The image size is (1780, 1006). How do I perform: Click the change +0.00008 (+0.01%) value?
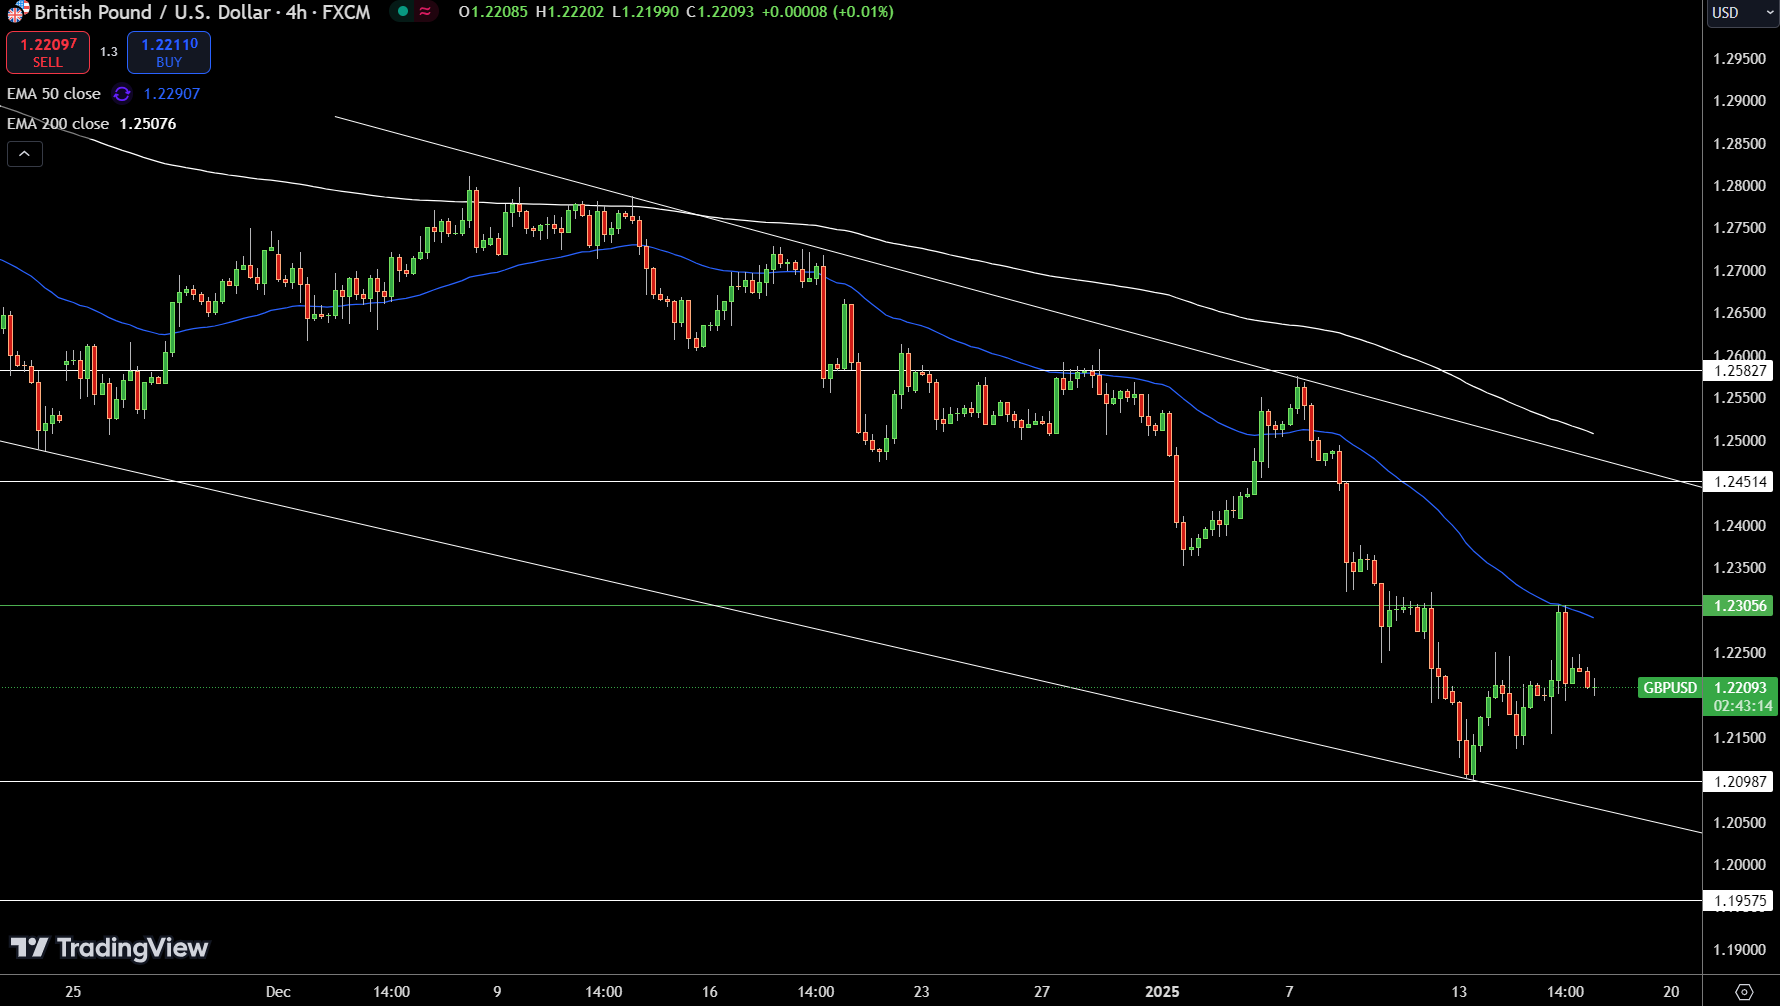pos(828,12)
